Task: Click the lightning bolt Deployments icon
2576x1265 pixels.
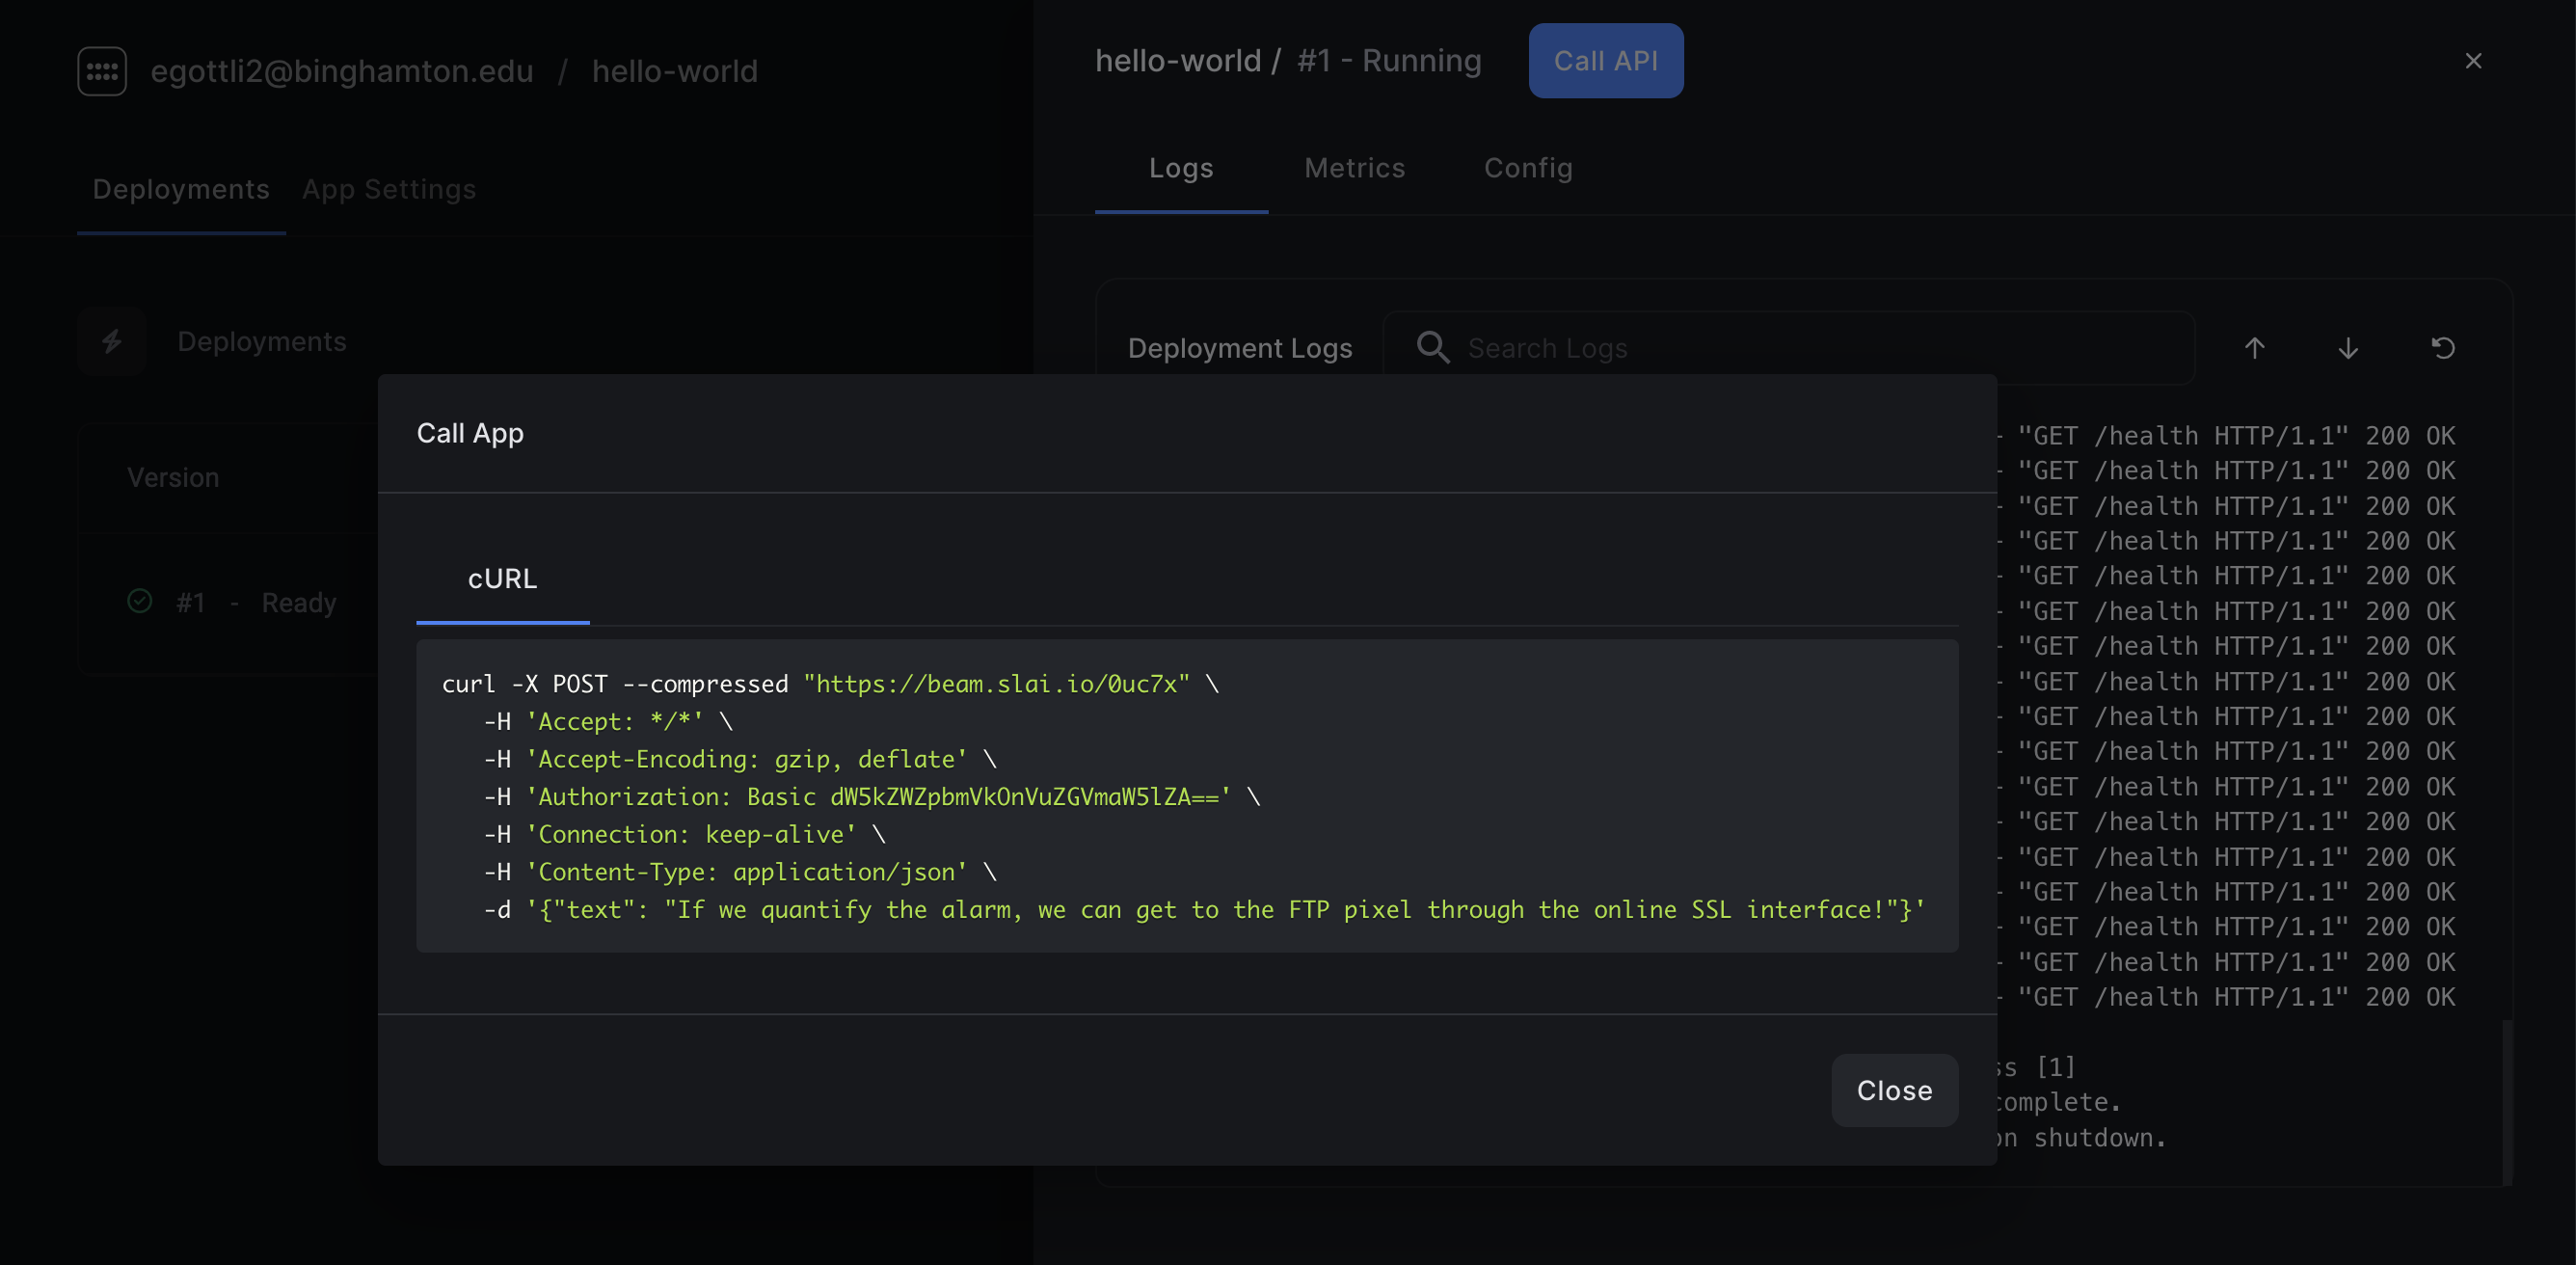Action: [x=112, y=341]
